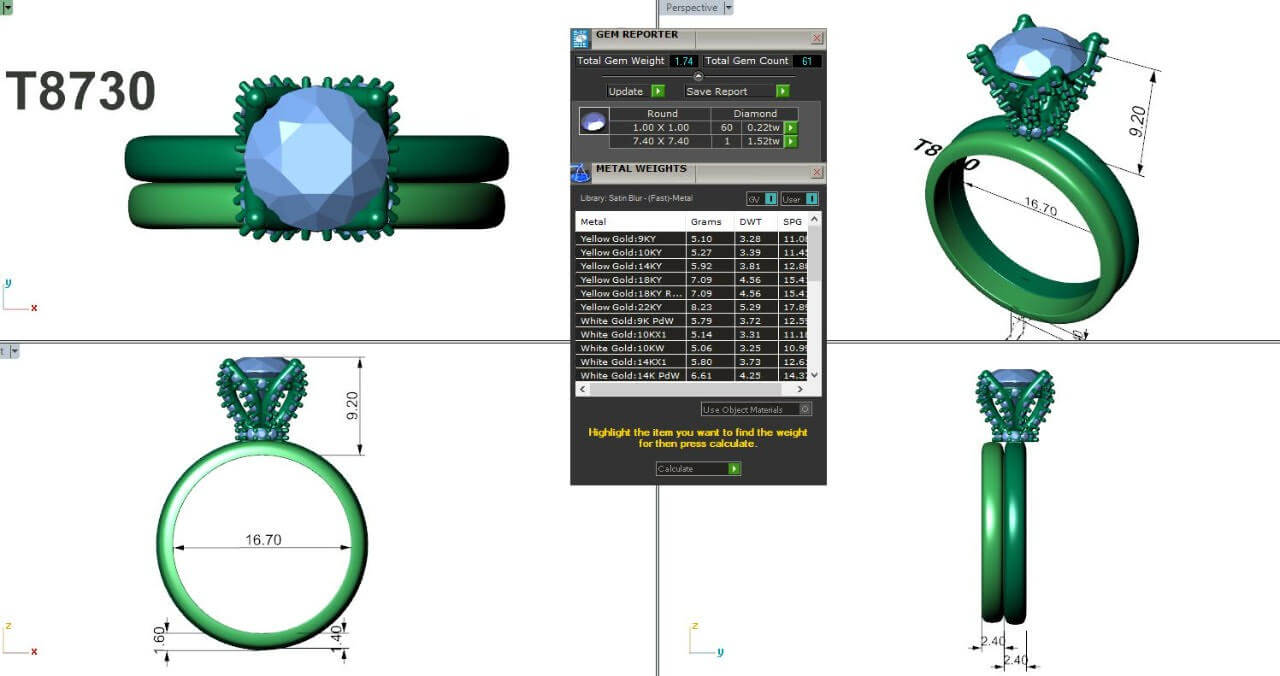Select the White Gold:10KW row
This screenshot has width=1280, height=676.
(630, 348)
